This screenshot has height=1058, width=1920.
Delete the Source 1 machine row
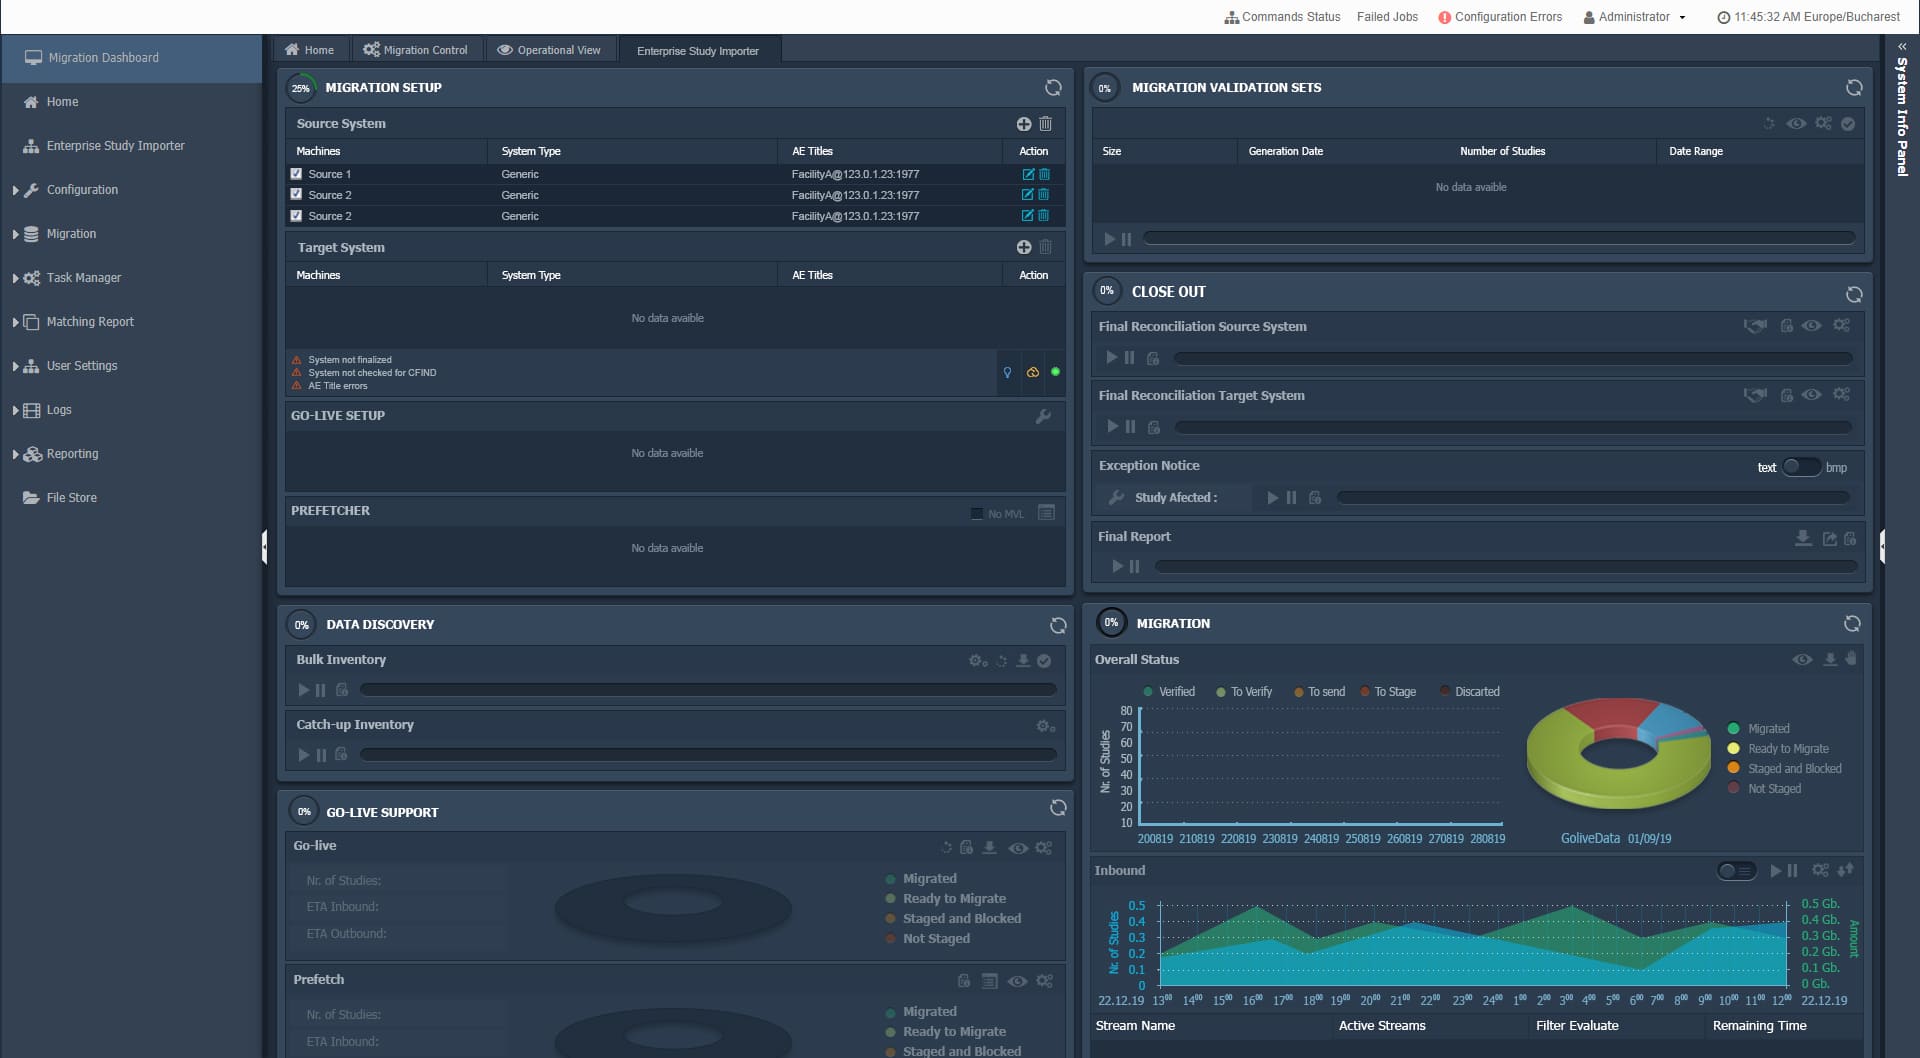pyautogui.click(x=1044, y=174)
